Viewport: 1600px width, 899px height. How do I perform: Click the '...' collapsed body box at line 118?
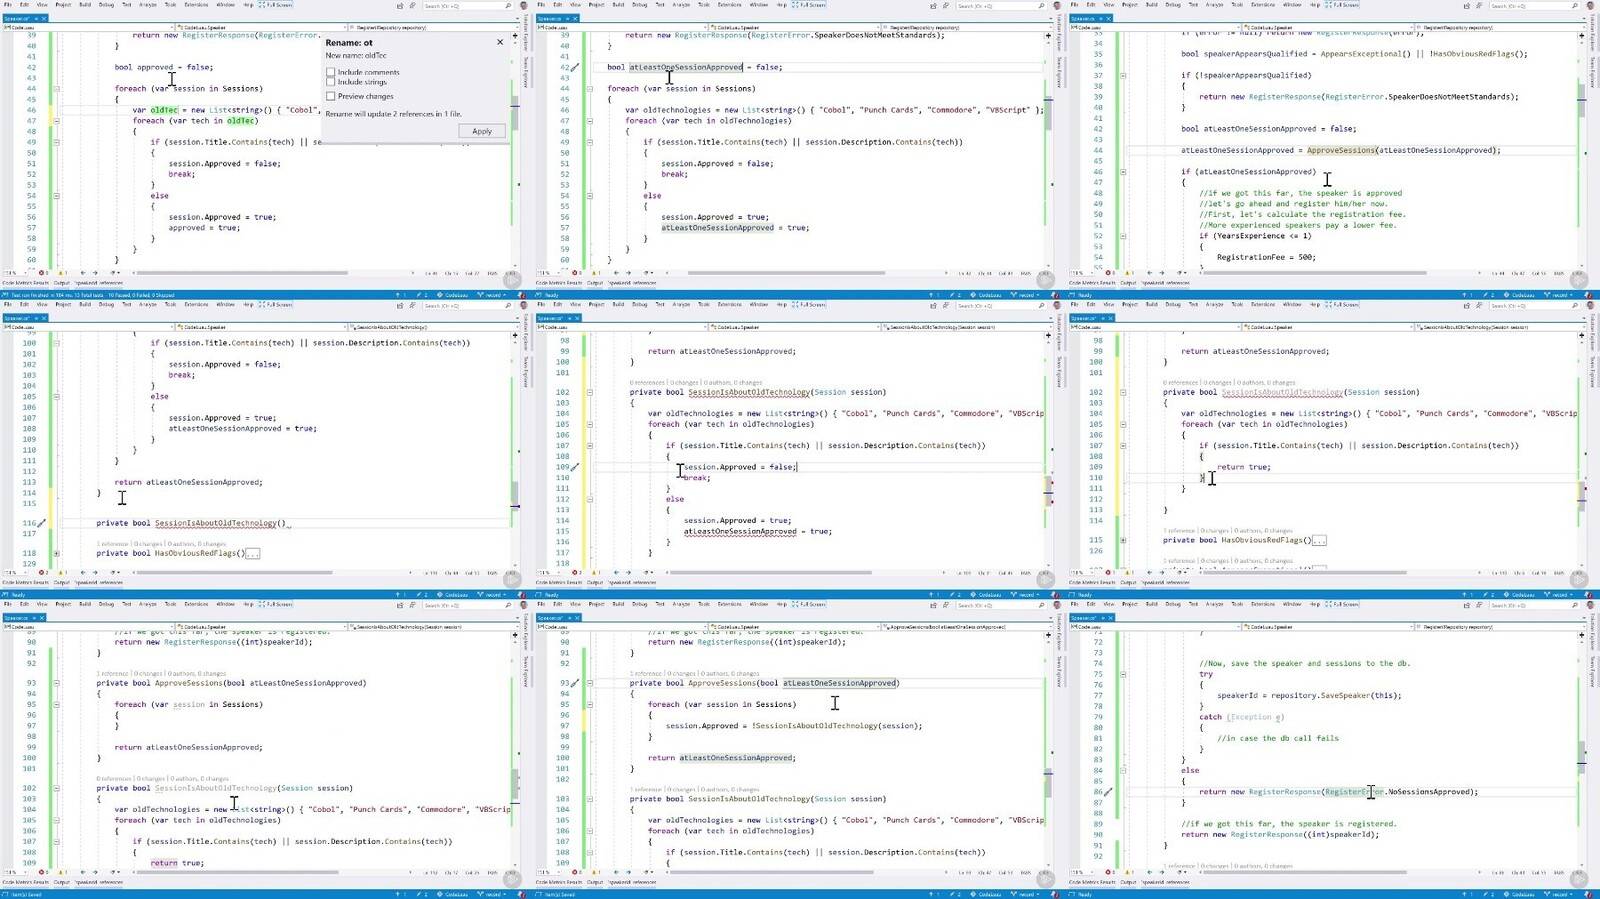pyautogui.click(x=253, y=553)
